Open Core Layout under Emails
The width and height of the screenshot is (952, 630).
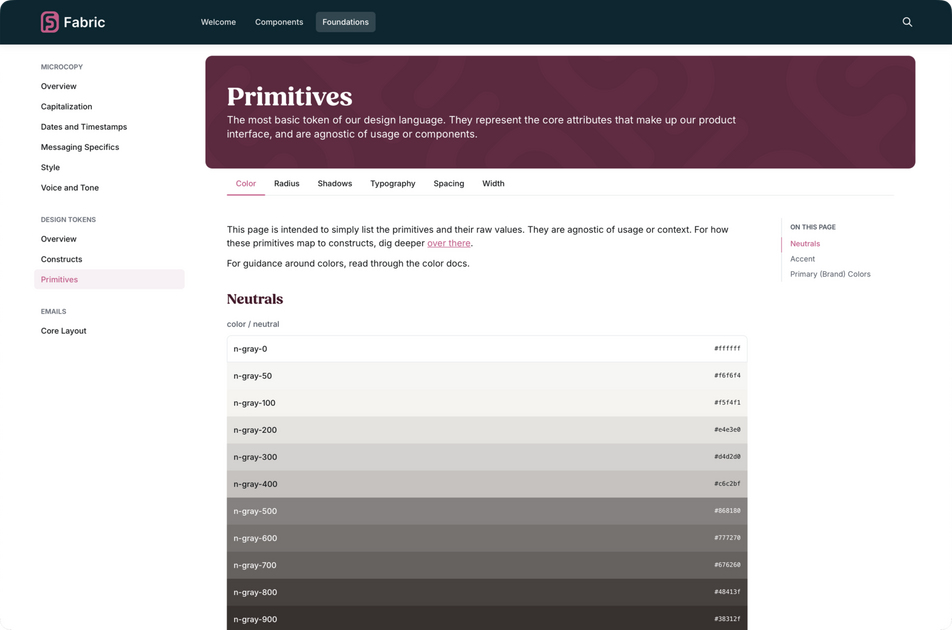pyautogui.click(x=63, y=330)
